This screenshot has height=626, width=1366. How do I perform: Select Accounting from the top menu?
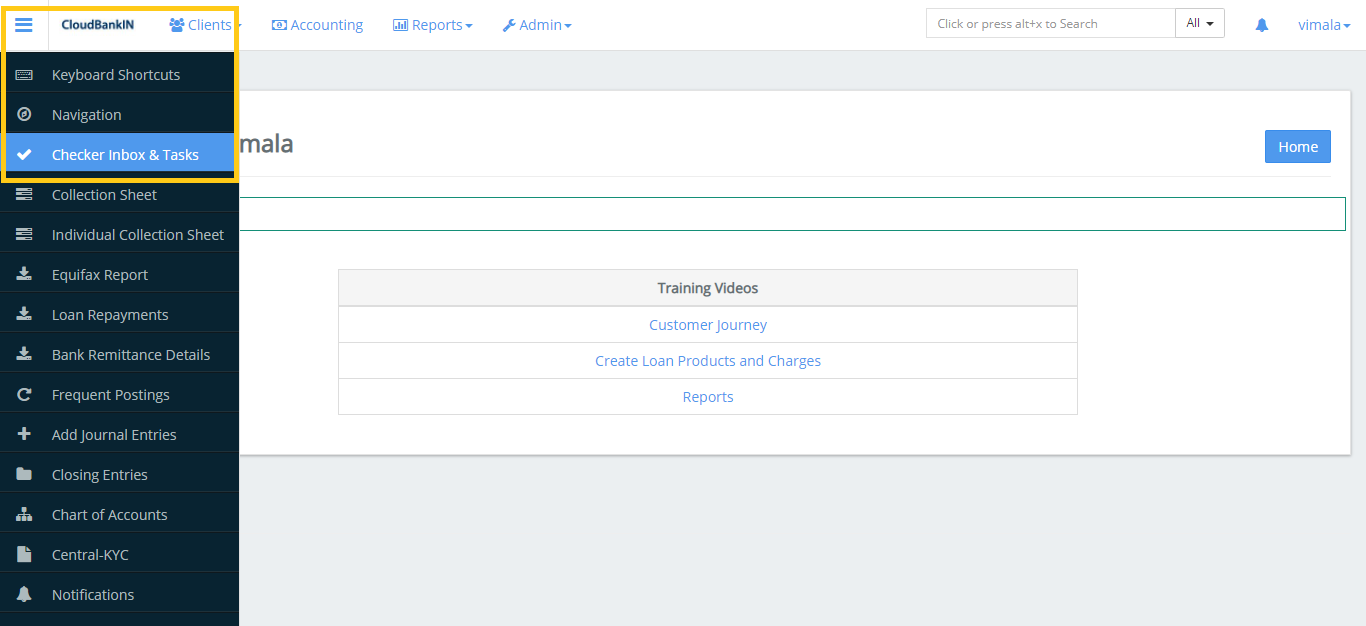coord(317,24)
